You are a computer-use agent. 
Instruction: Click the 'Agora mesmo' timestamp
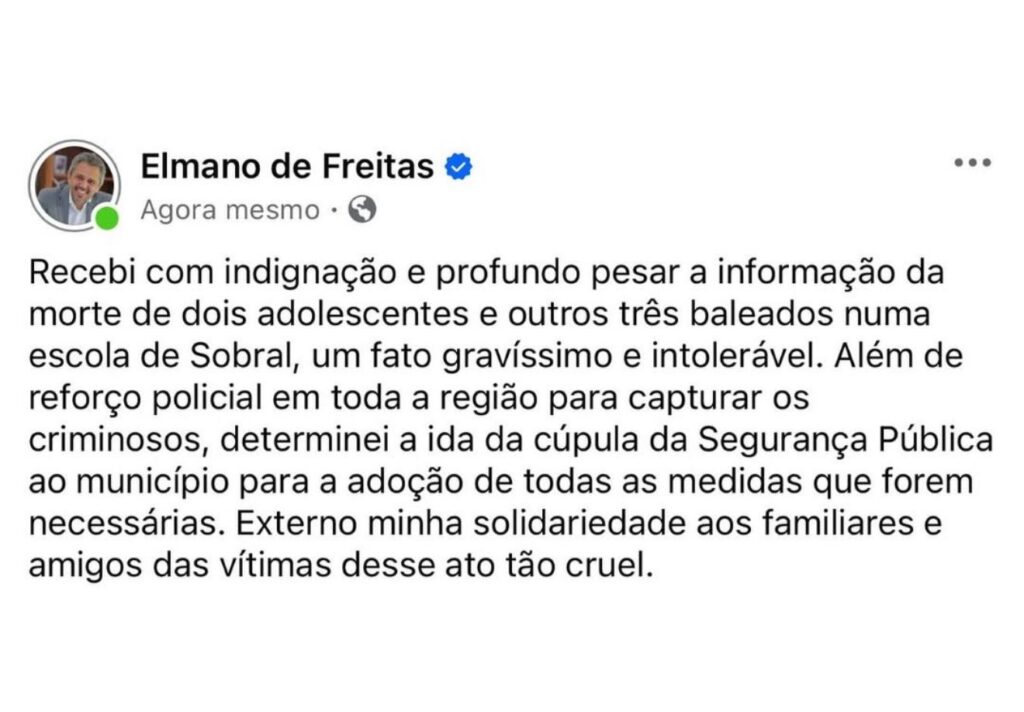[x=230, y=210]
